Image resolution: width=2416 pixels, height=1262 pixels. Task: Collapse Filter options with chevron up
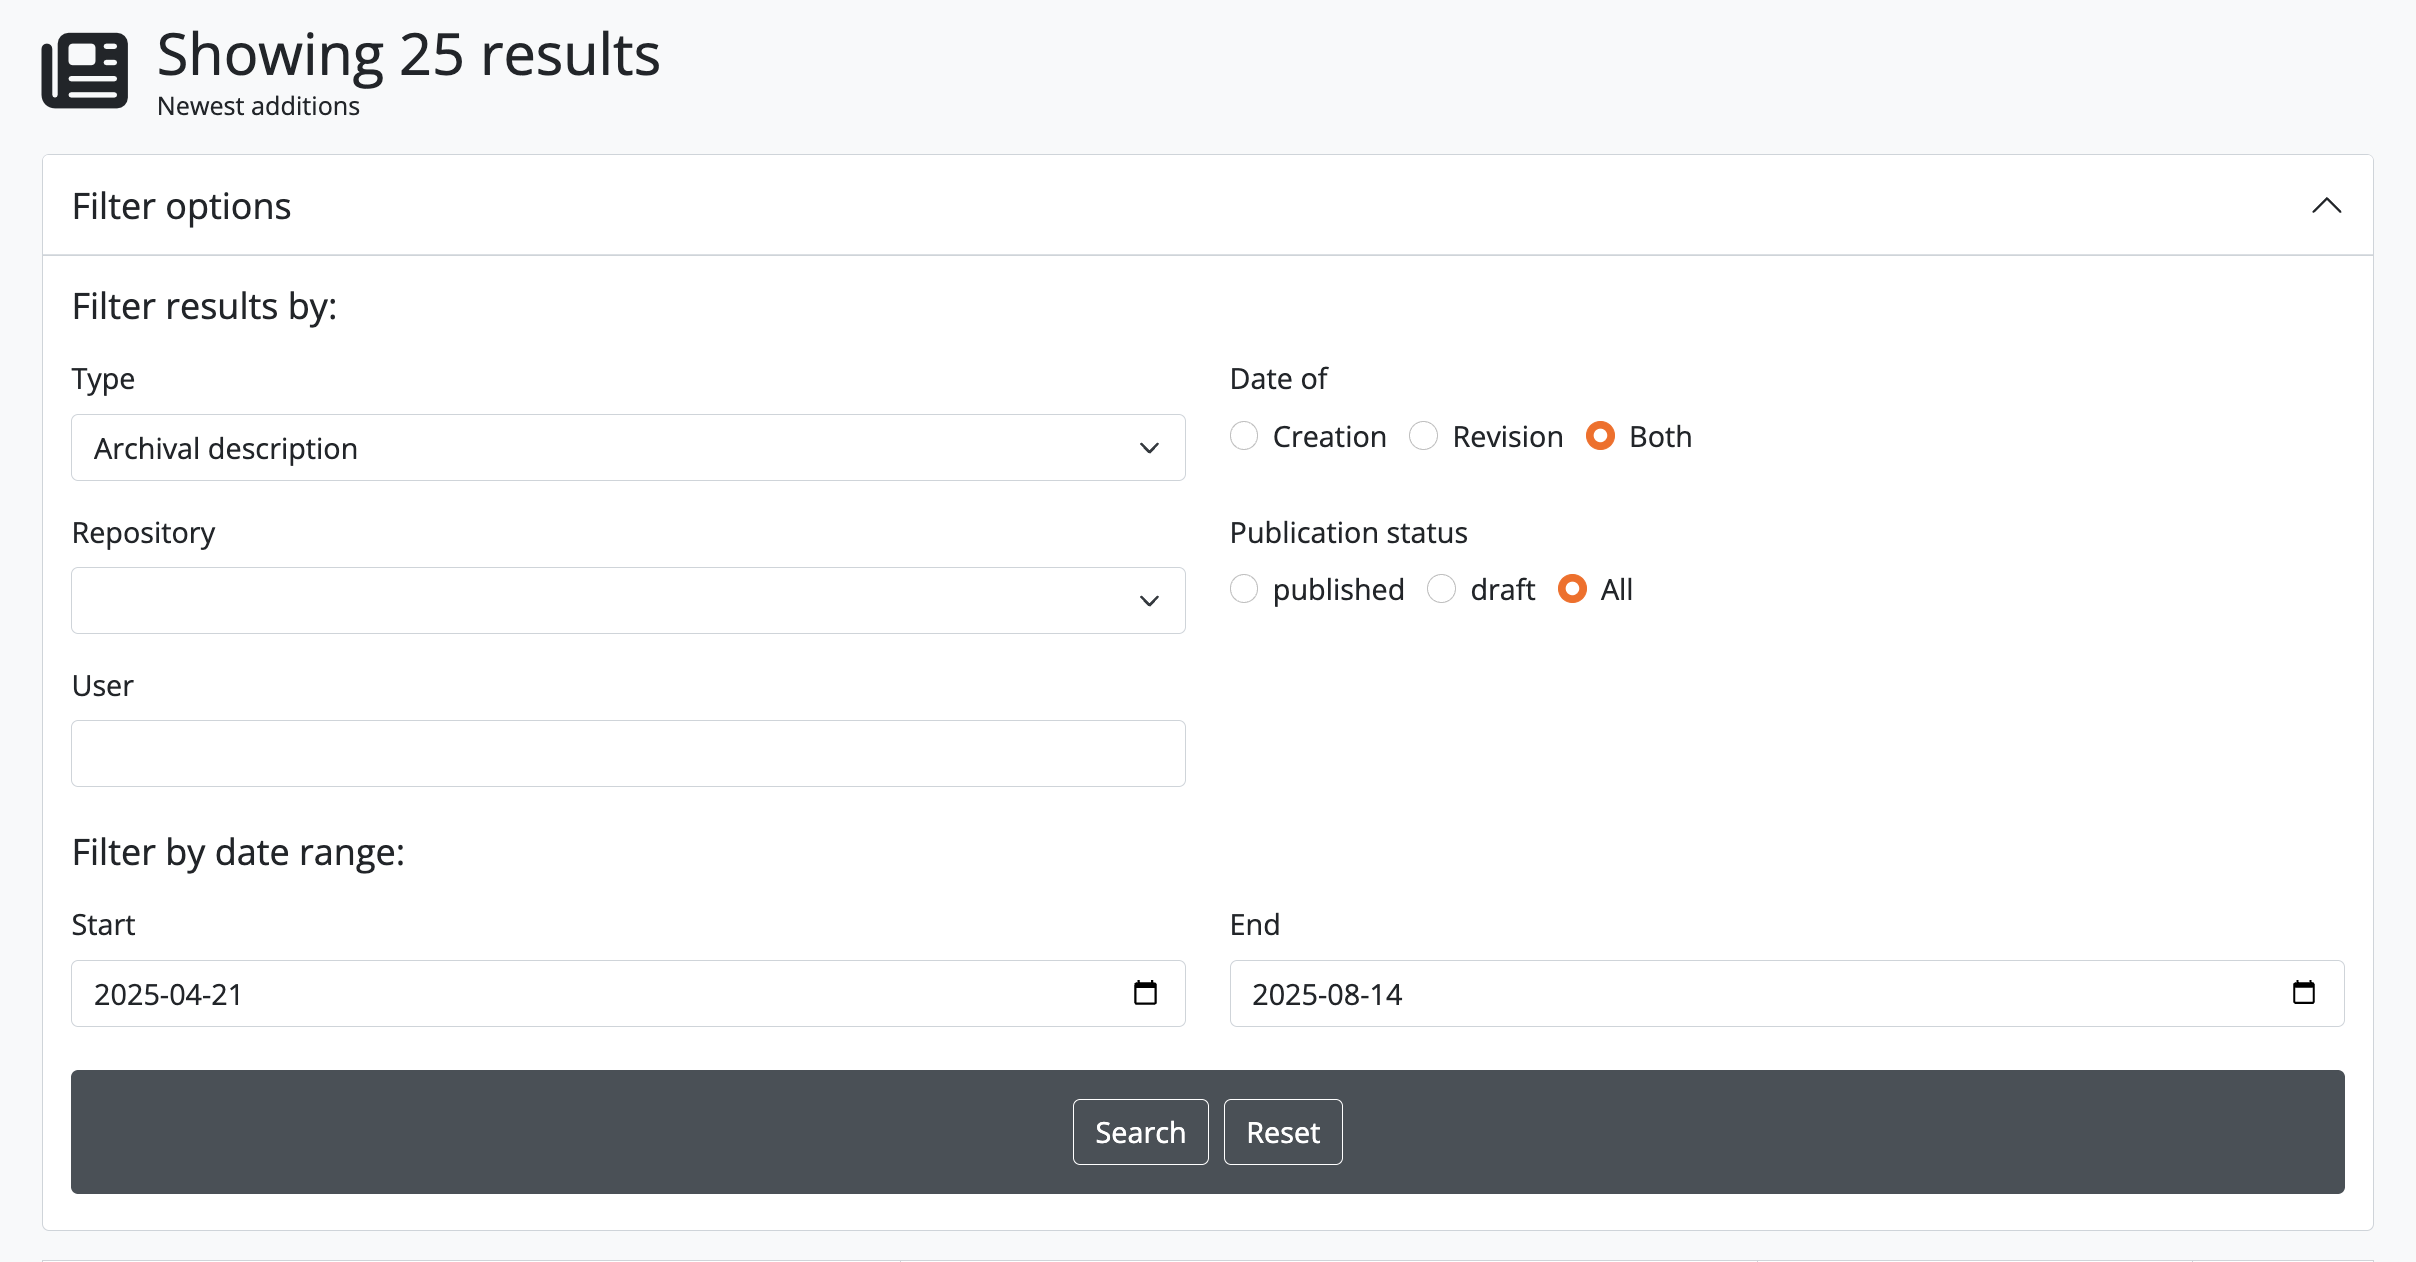pos(2326,206)
